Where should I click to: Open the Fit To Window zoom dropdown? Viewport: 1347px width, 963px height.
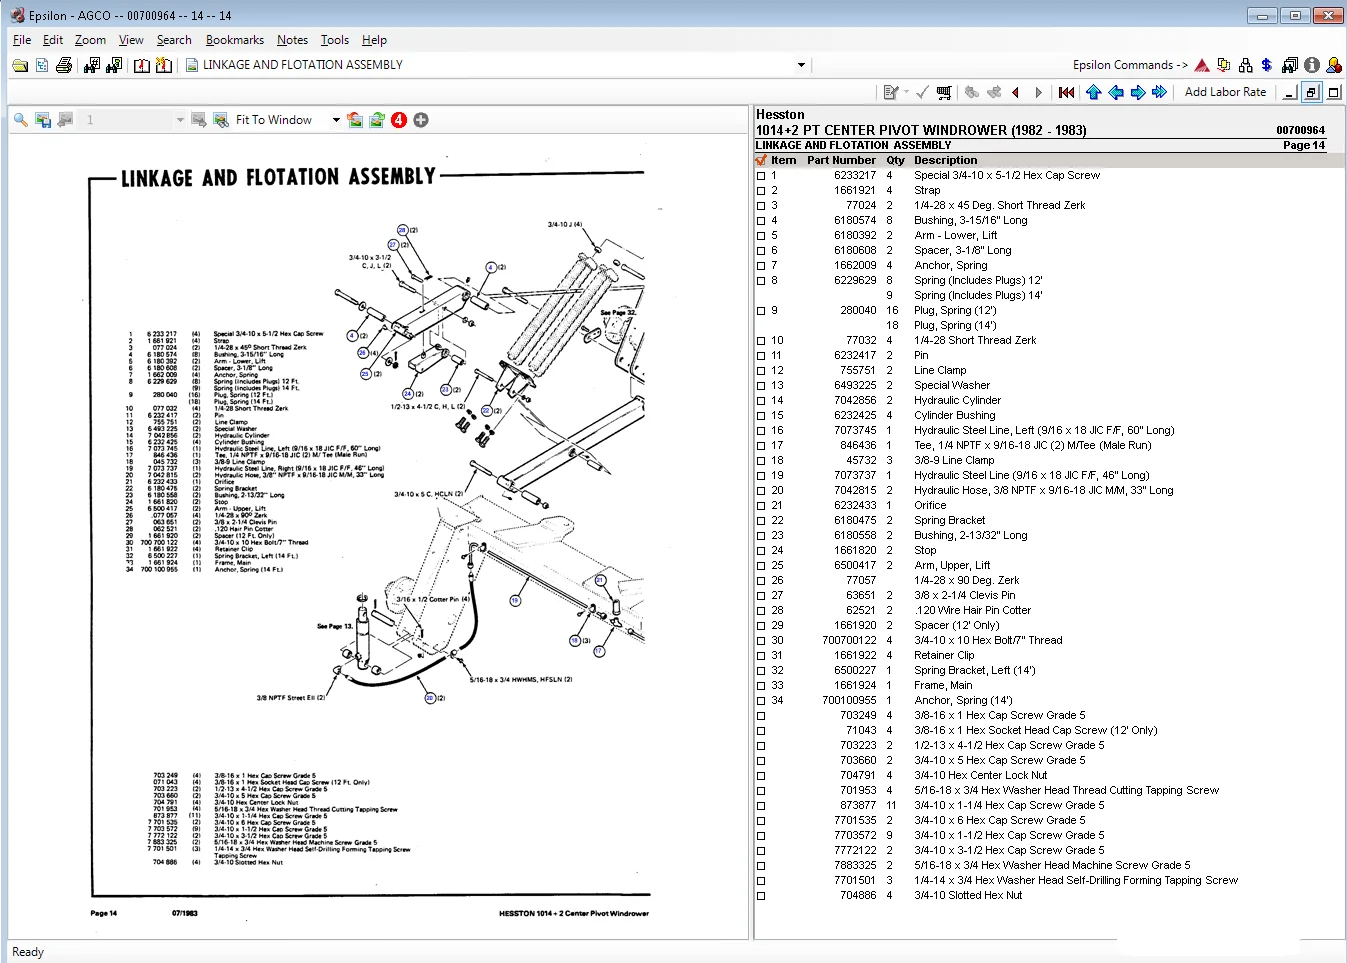336,120
